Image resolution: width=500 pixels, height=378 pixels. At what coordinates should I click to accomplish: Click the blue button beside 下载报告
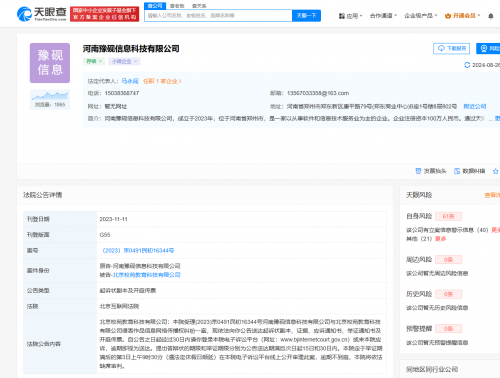pyautogui.click(x=488, y=48)
